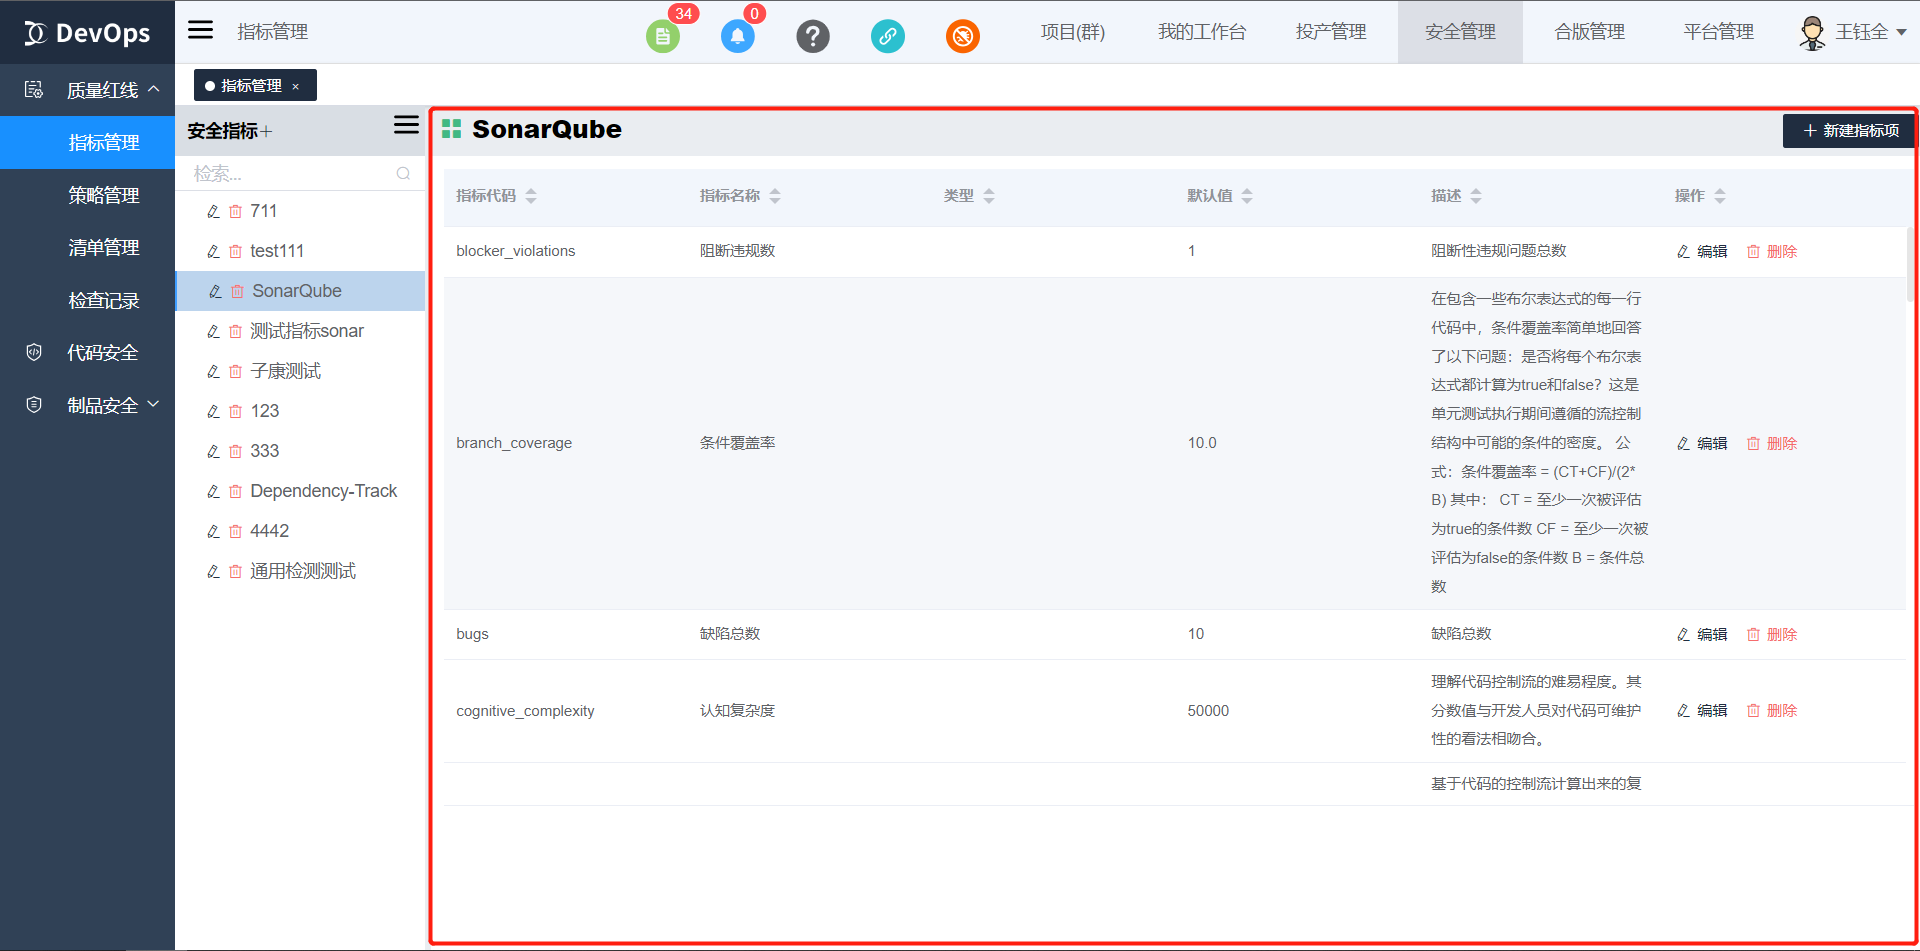This screenshot has width=1920, height=951.
Task: Open the help question mark icon
Action: (813, 36)
